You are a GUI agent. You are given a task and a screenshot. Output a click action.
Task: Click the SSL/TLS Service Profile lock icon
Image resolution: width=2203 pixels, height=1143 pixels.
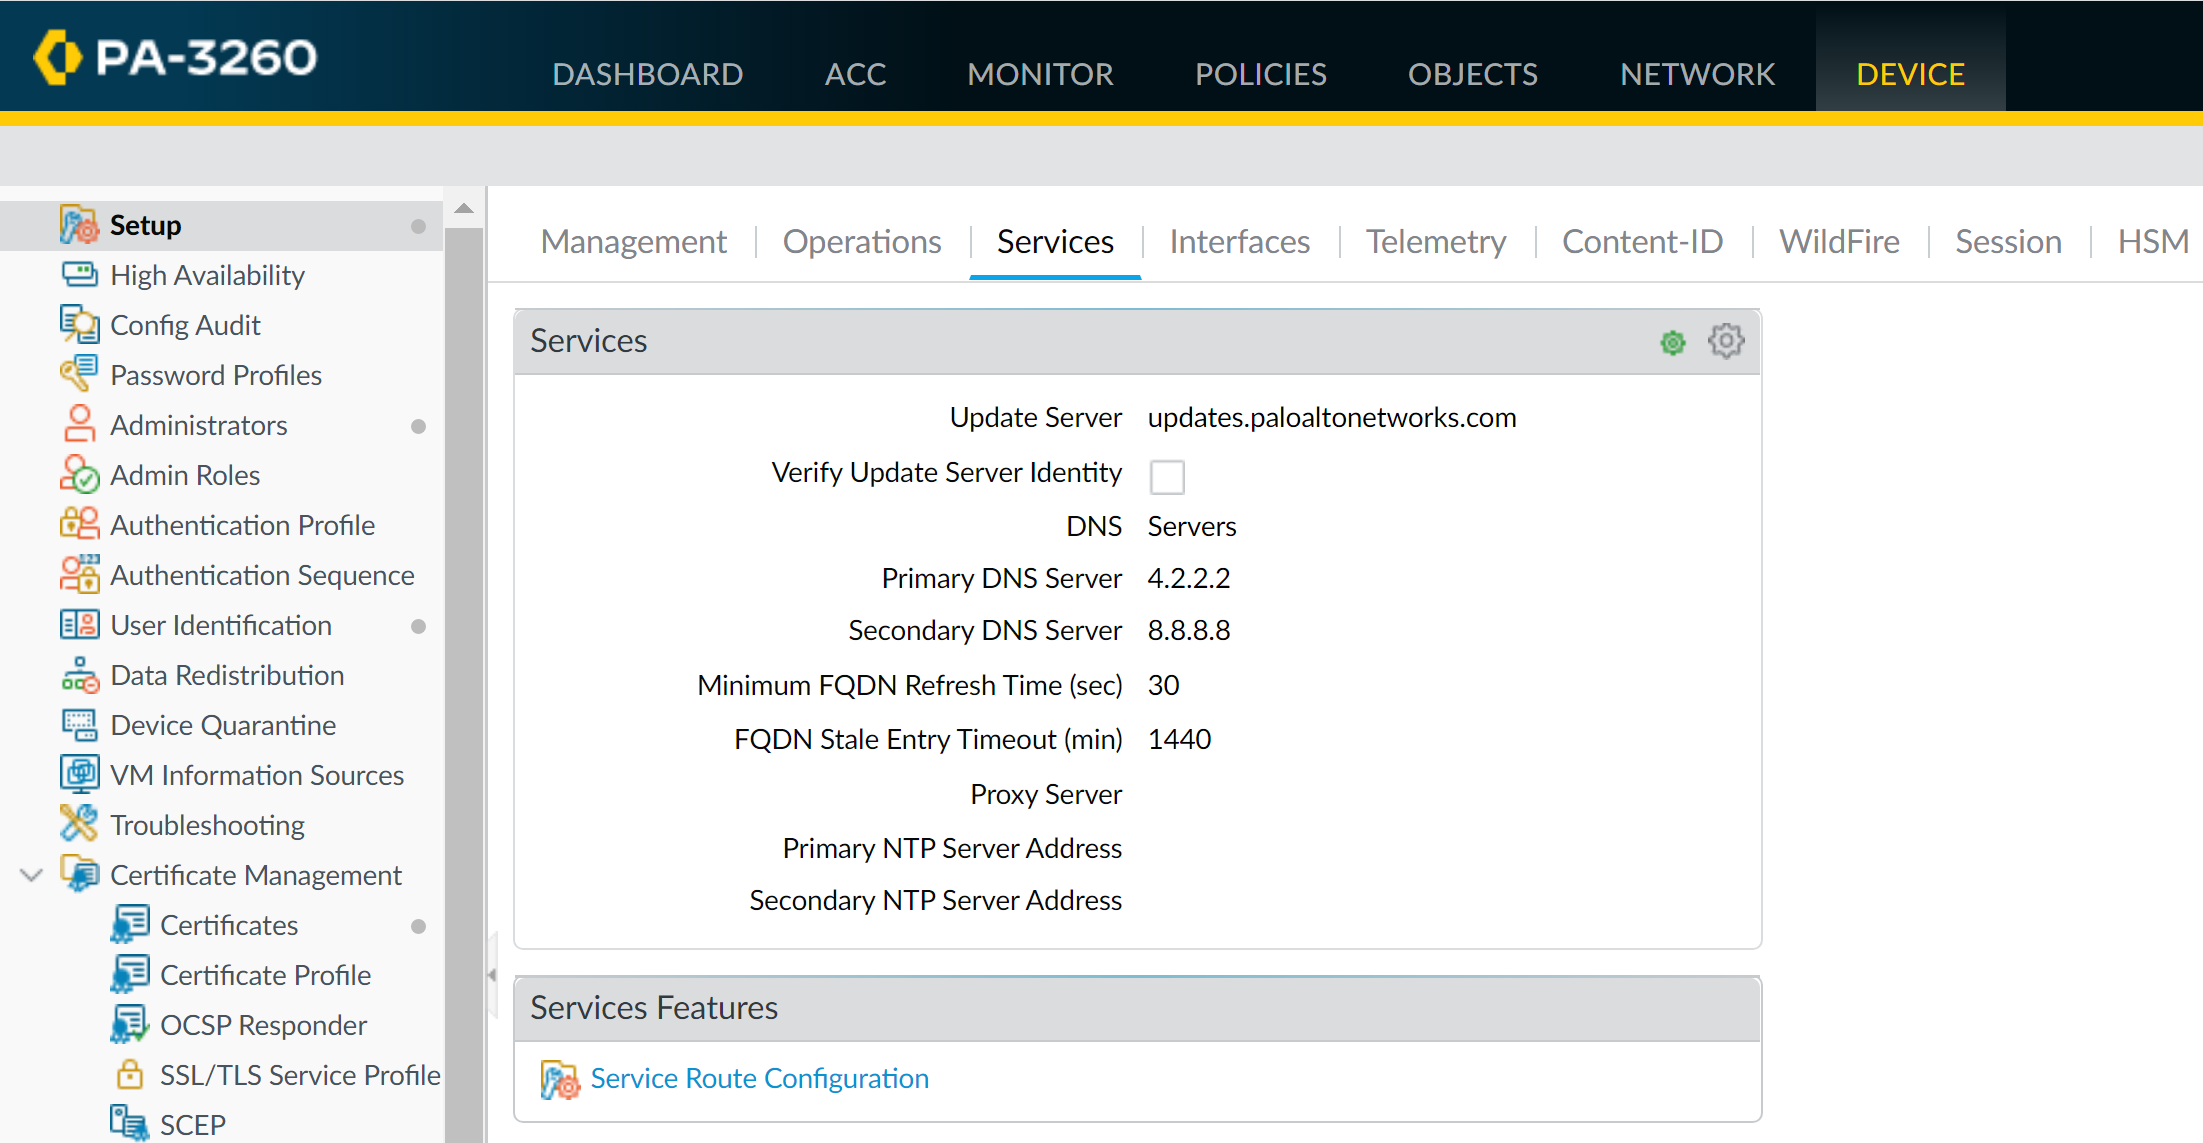click(x=129, y=1074)
